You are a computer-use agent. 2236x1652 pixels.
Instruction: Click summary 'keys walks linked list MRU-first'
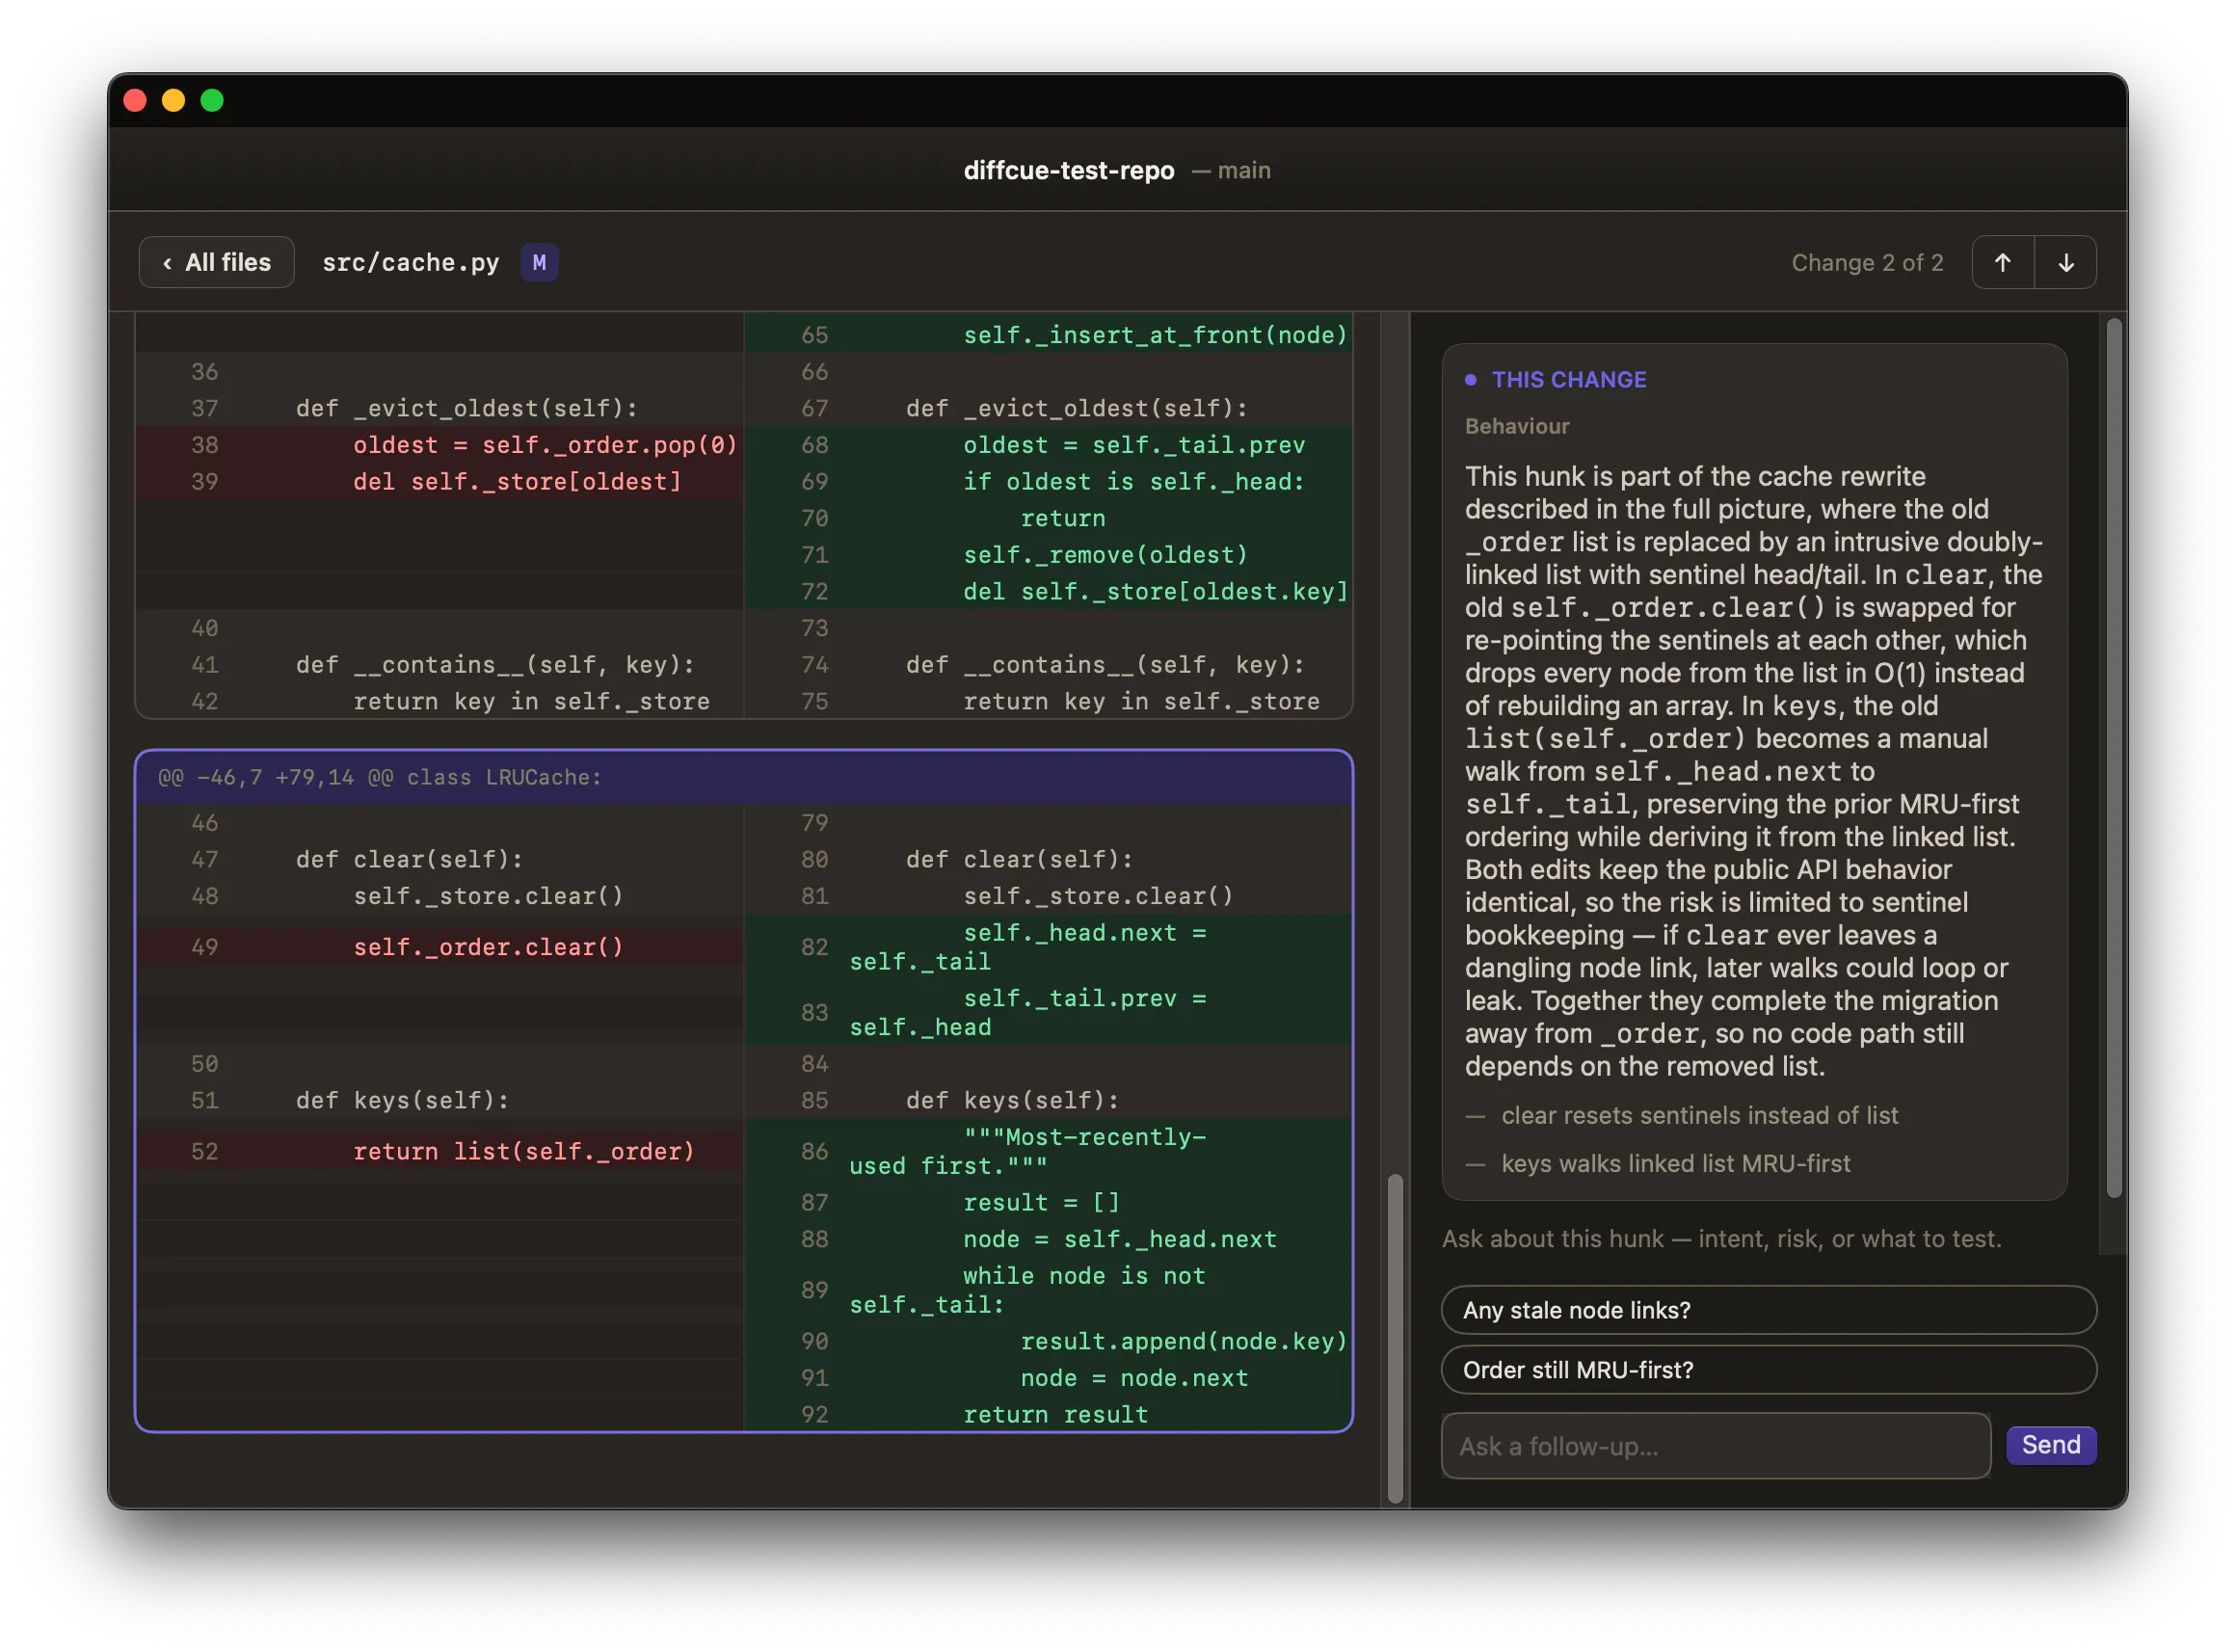(1675, 1163)
